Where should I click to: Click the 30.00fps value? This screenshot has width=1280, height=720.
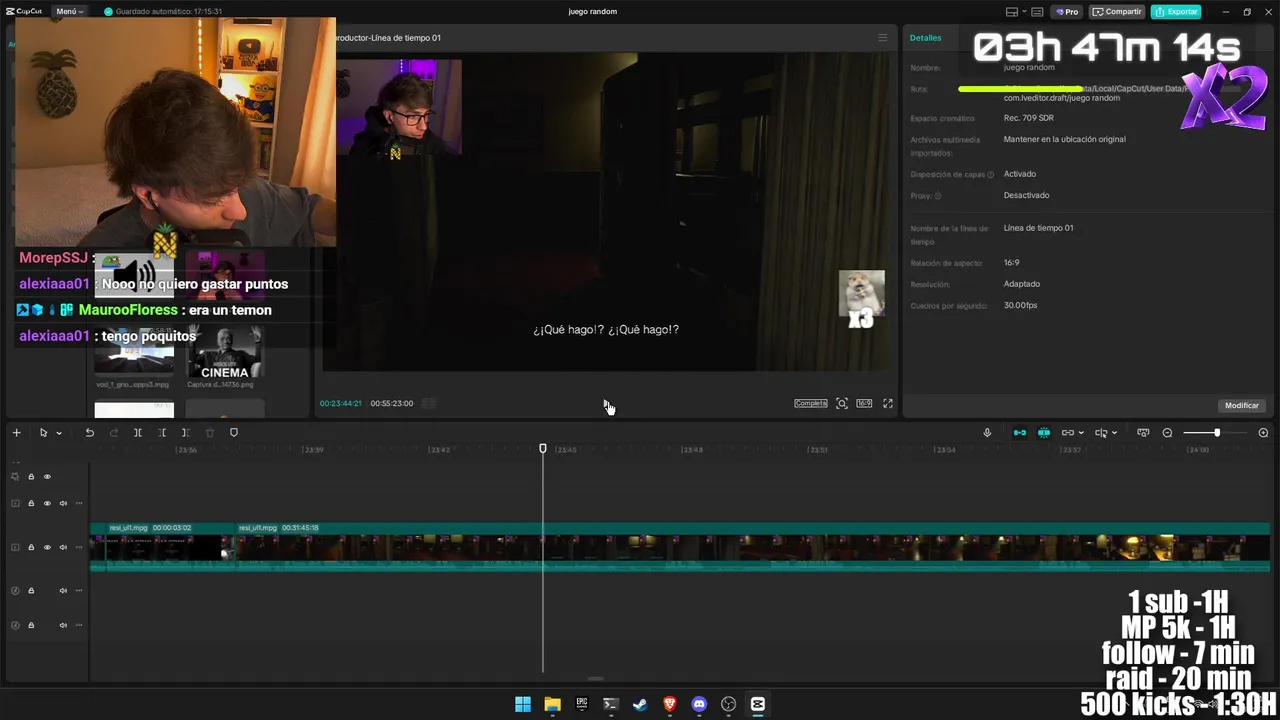pyautogui.click(x=1020, y=305)
